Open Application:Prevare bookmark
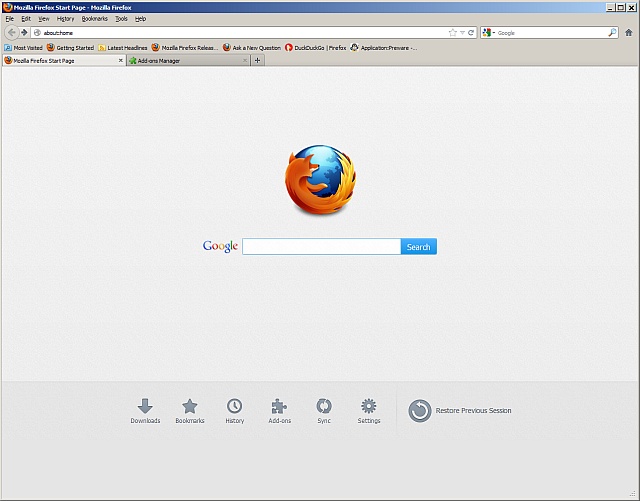 [384, 48]
